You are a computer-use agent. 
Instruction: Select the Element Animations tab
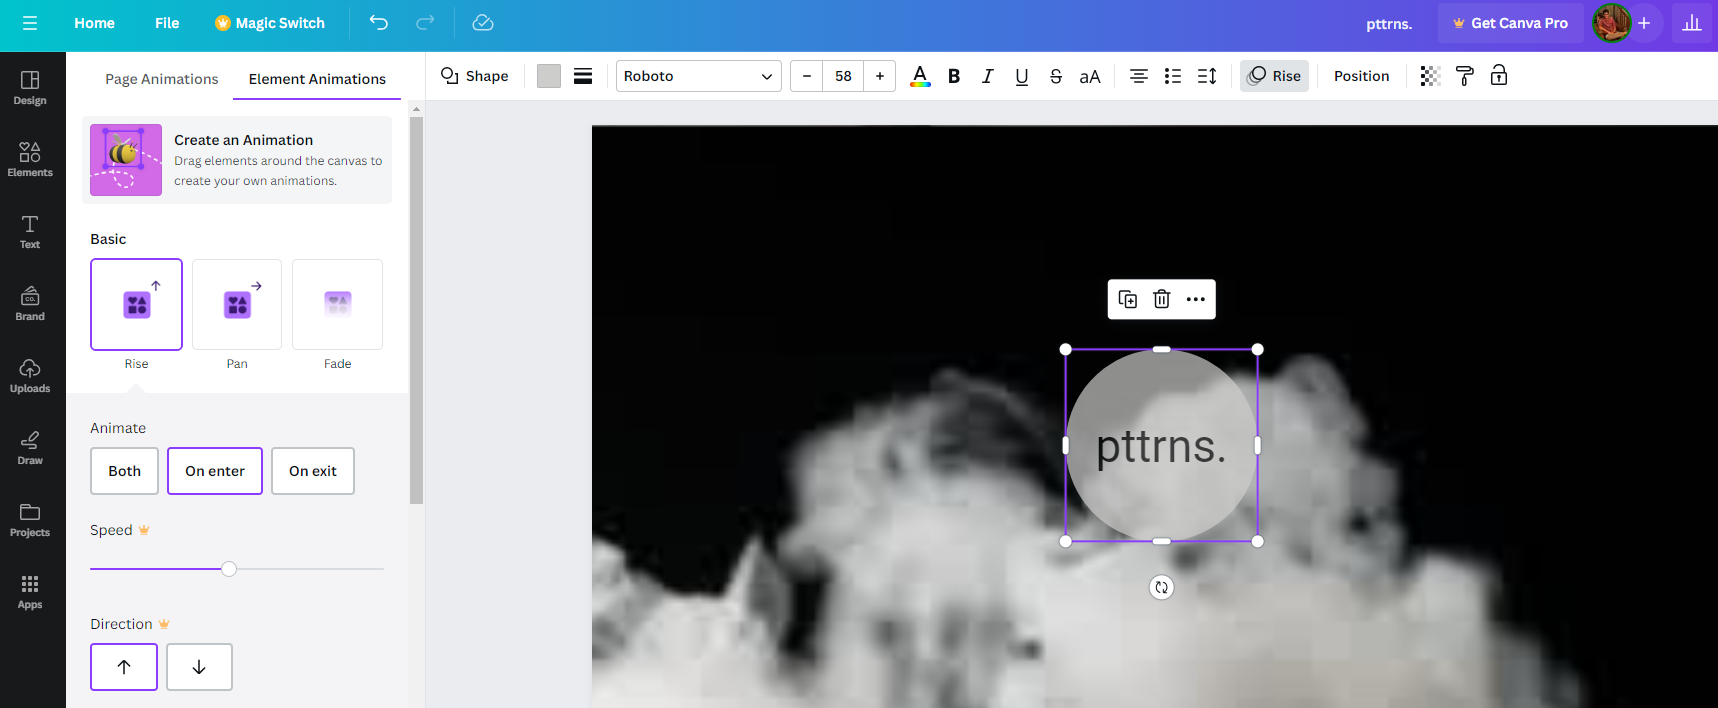click(x=317, y=79)
